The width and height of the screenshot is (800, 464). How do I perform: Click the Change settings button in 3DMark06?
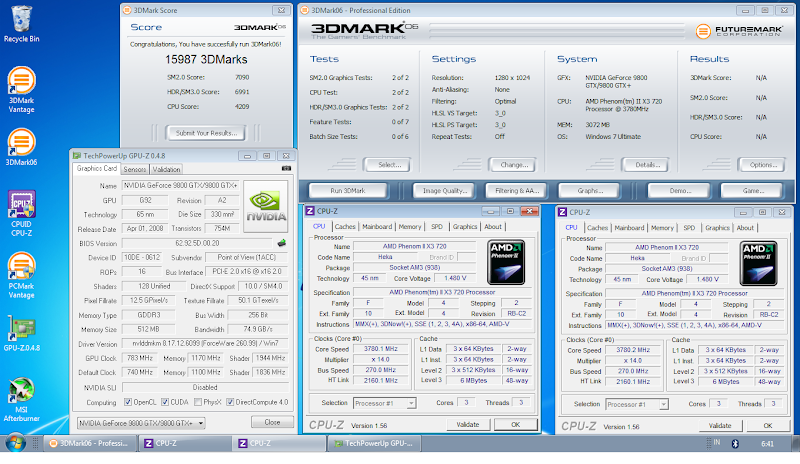tap(514, 165)
